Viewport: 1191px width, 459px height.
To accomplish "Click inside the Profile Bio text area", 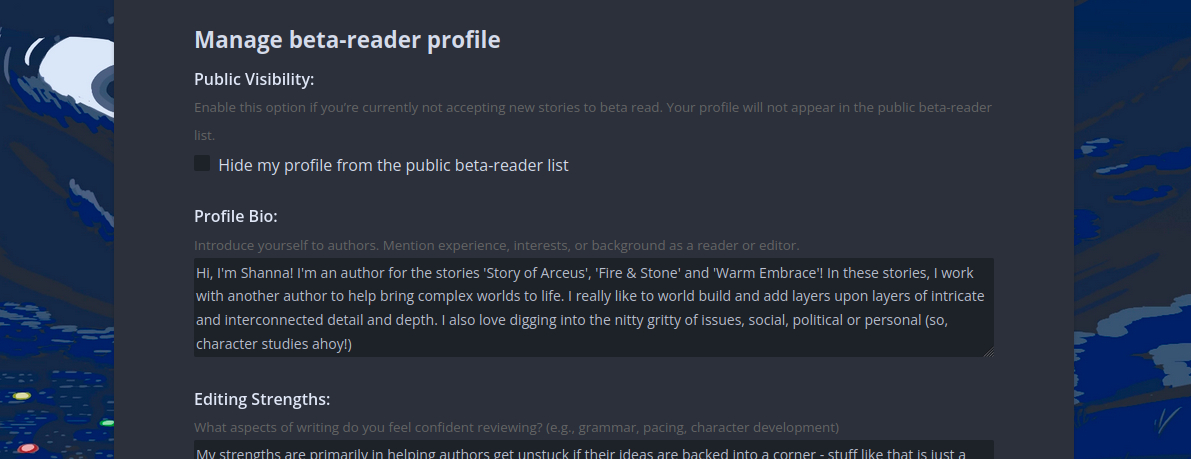I will click(x=593, y=307).
